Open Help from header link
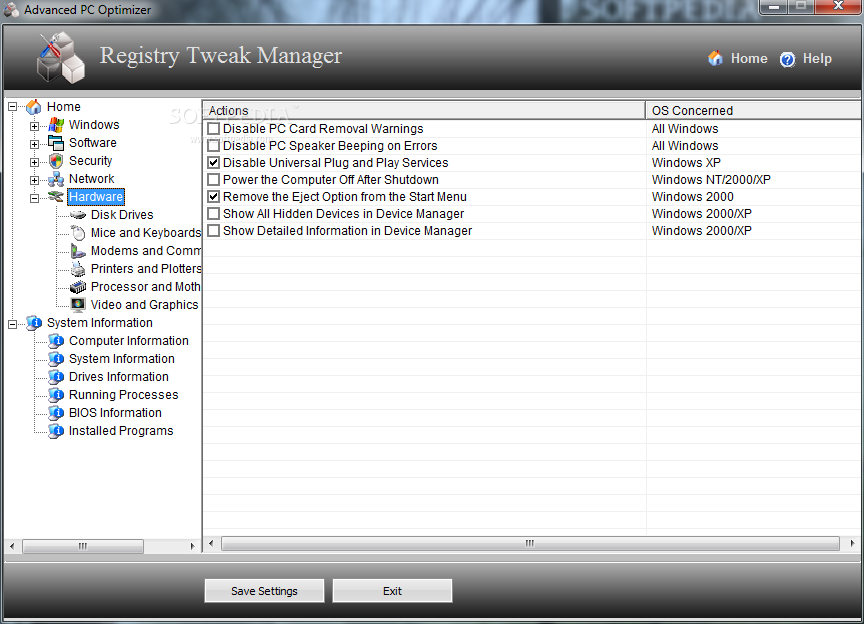This screenshot has height=624, width=864. (817, 58)
